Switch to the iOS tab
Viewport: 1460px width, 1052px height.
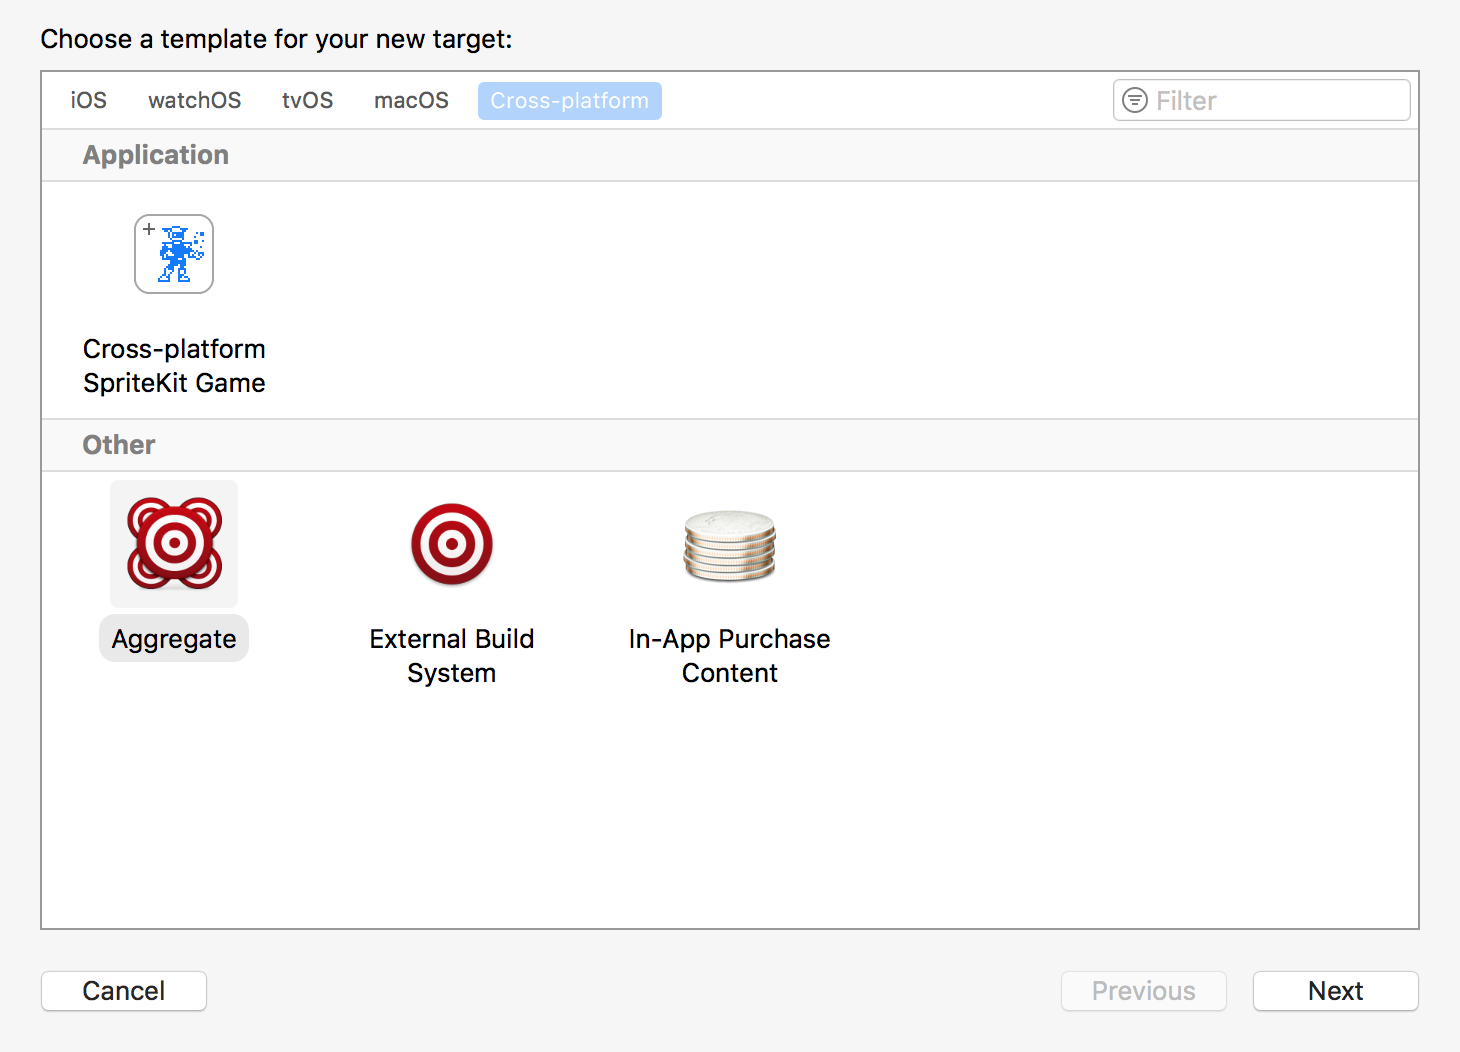[x=88, y=100]
